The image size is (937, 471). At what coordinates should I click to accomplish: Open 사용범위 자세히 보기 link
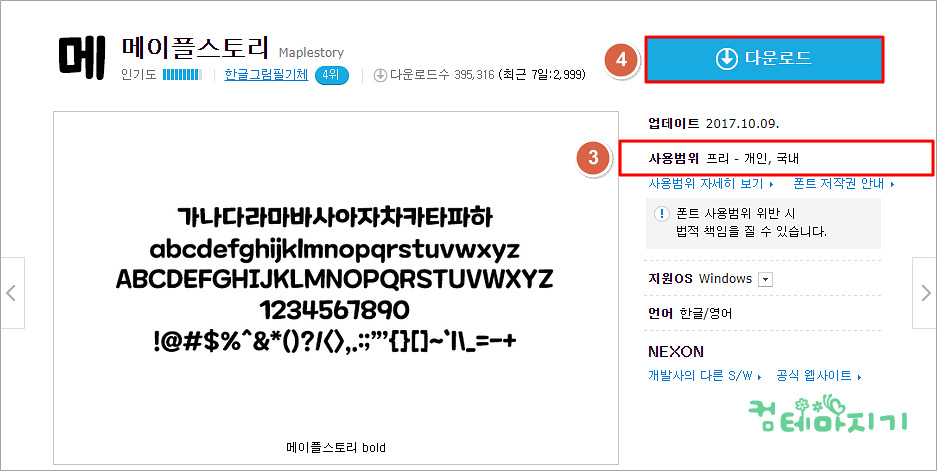711,183
